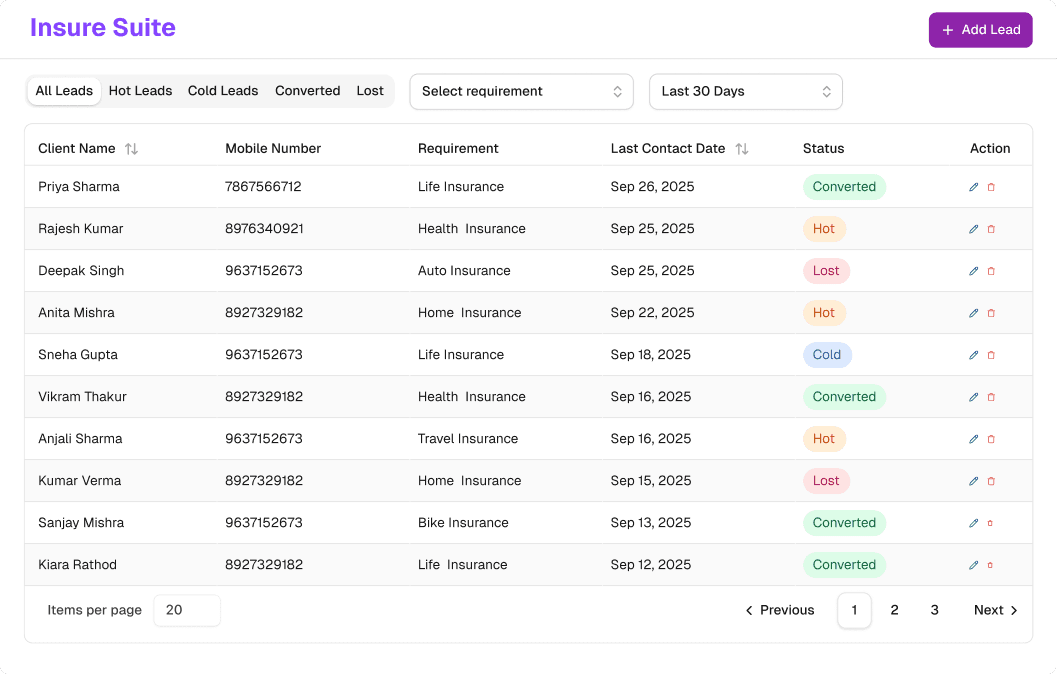This screenshot has width=1057, height=674.
Task: Go to Previous page
Action: click(779, 610)
